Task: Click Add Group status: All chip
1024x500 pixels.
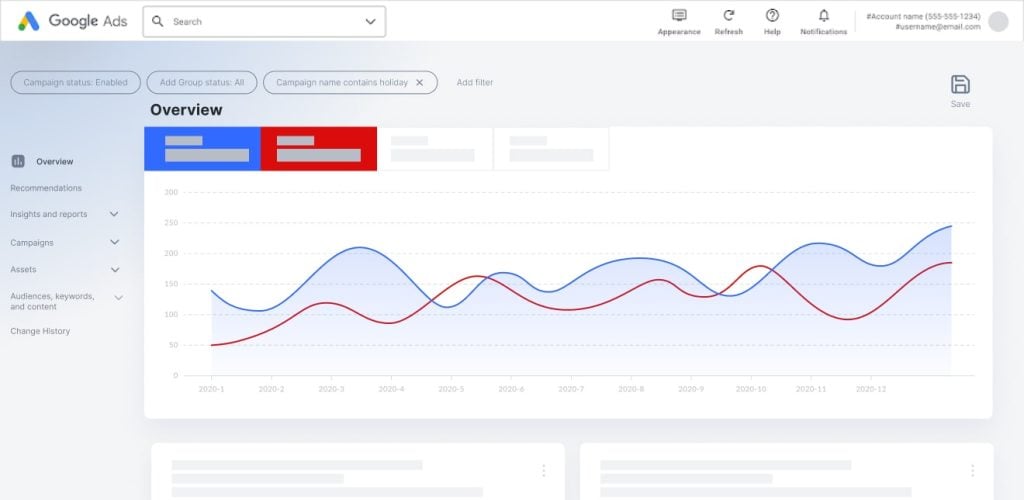Action: tap(202, 83)
